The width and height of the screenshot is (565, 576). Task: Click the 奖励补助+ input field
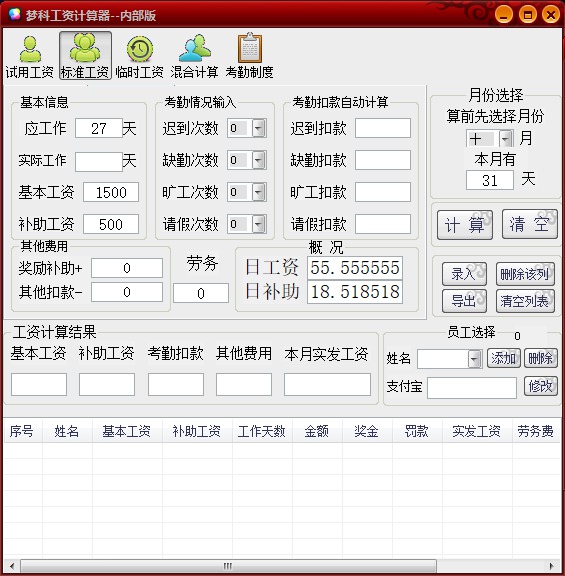127,268
